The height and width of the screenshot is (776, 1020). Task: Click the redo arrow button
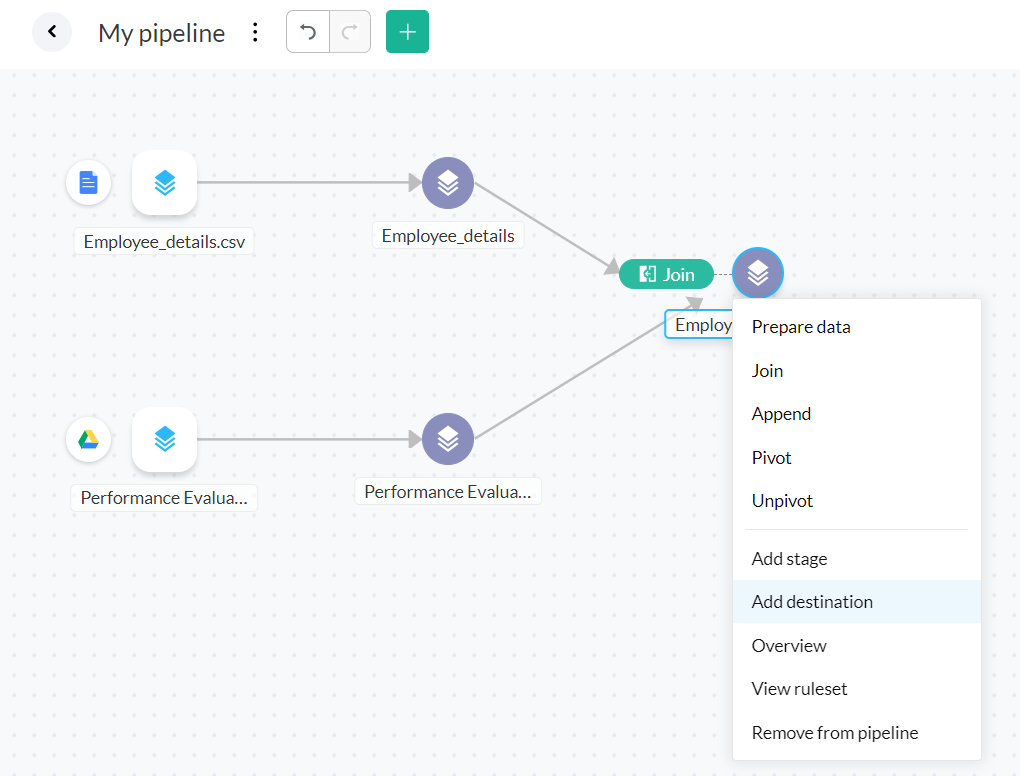click(350, 32)
